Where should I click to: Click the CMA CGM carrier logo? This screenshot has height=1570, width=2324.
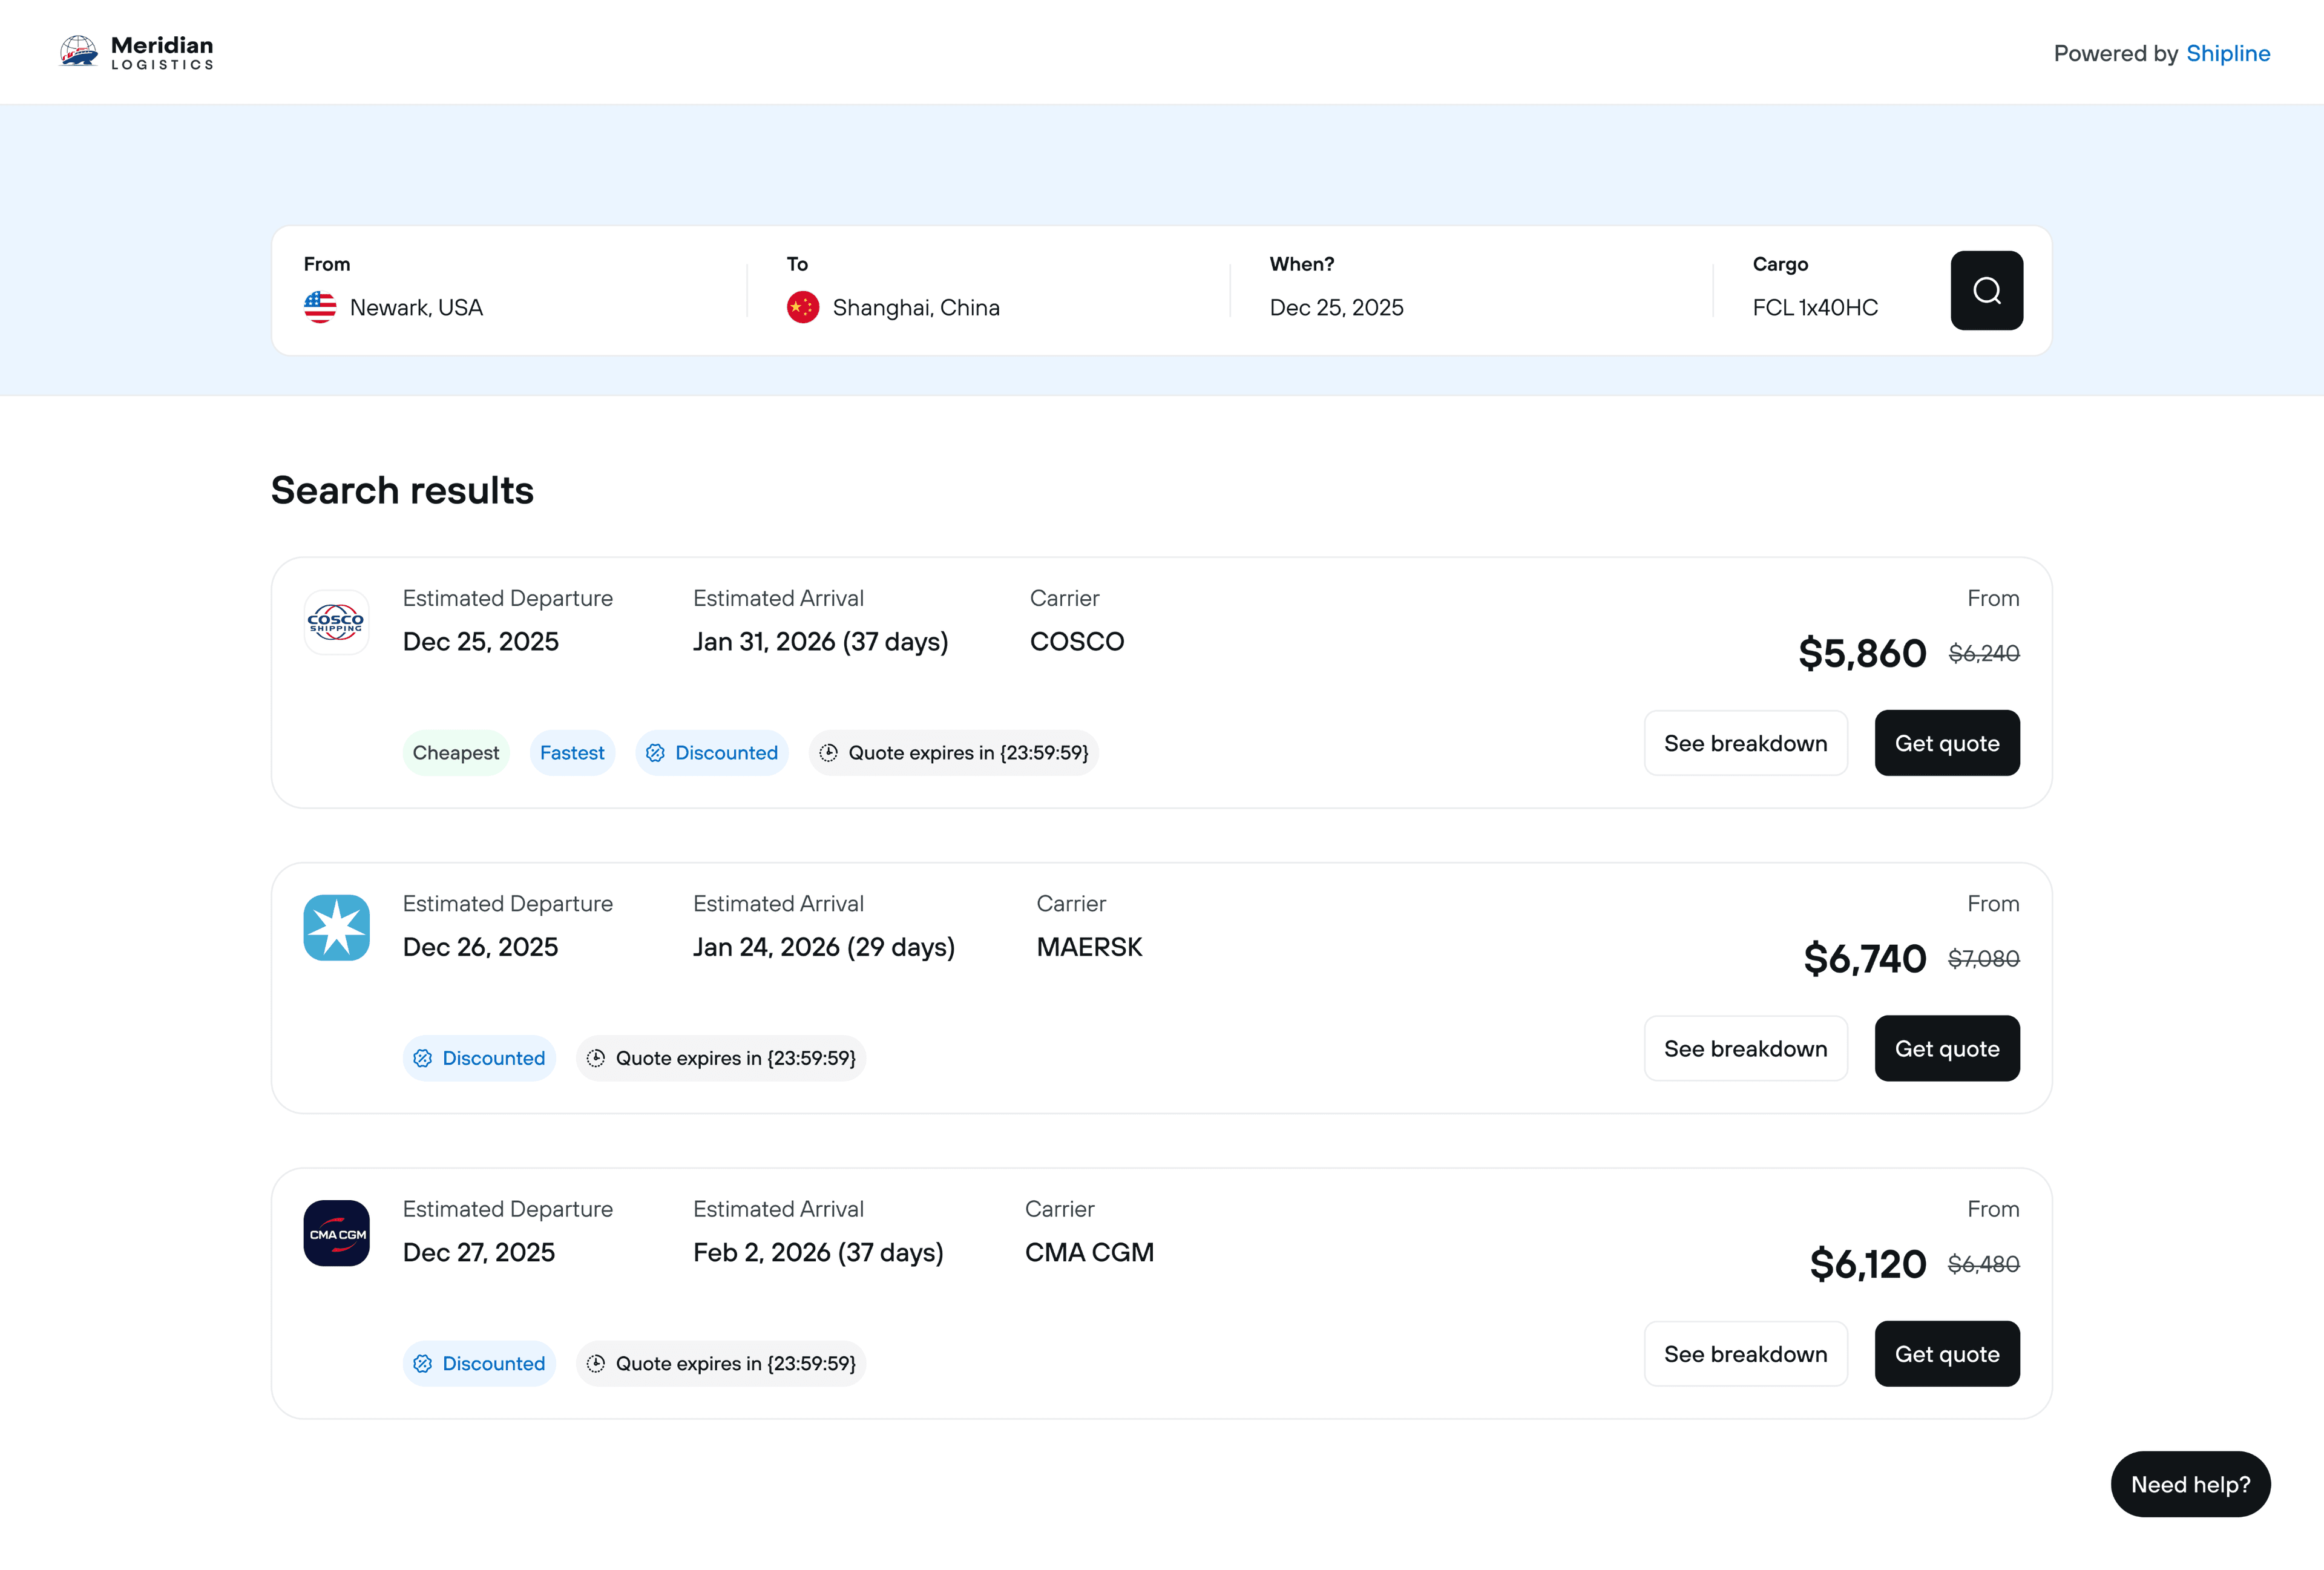[x=336, y=1233]
